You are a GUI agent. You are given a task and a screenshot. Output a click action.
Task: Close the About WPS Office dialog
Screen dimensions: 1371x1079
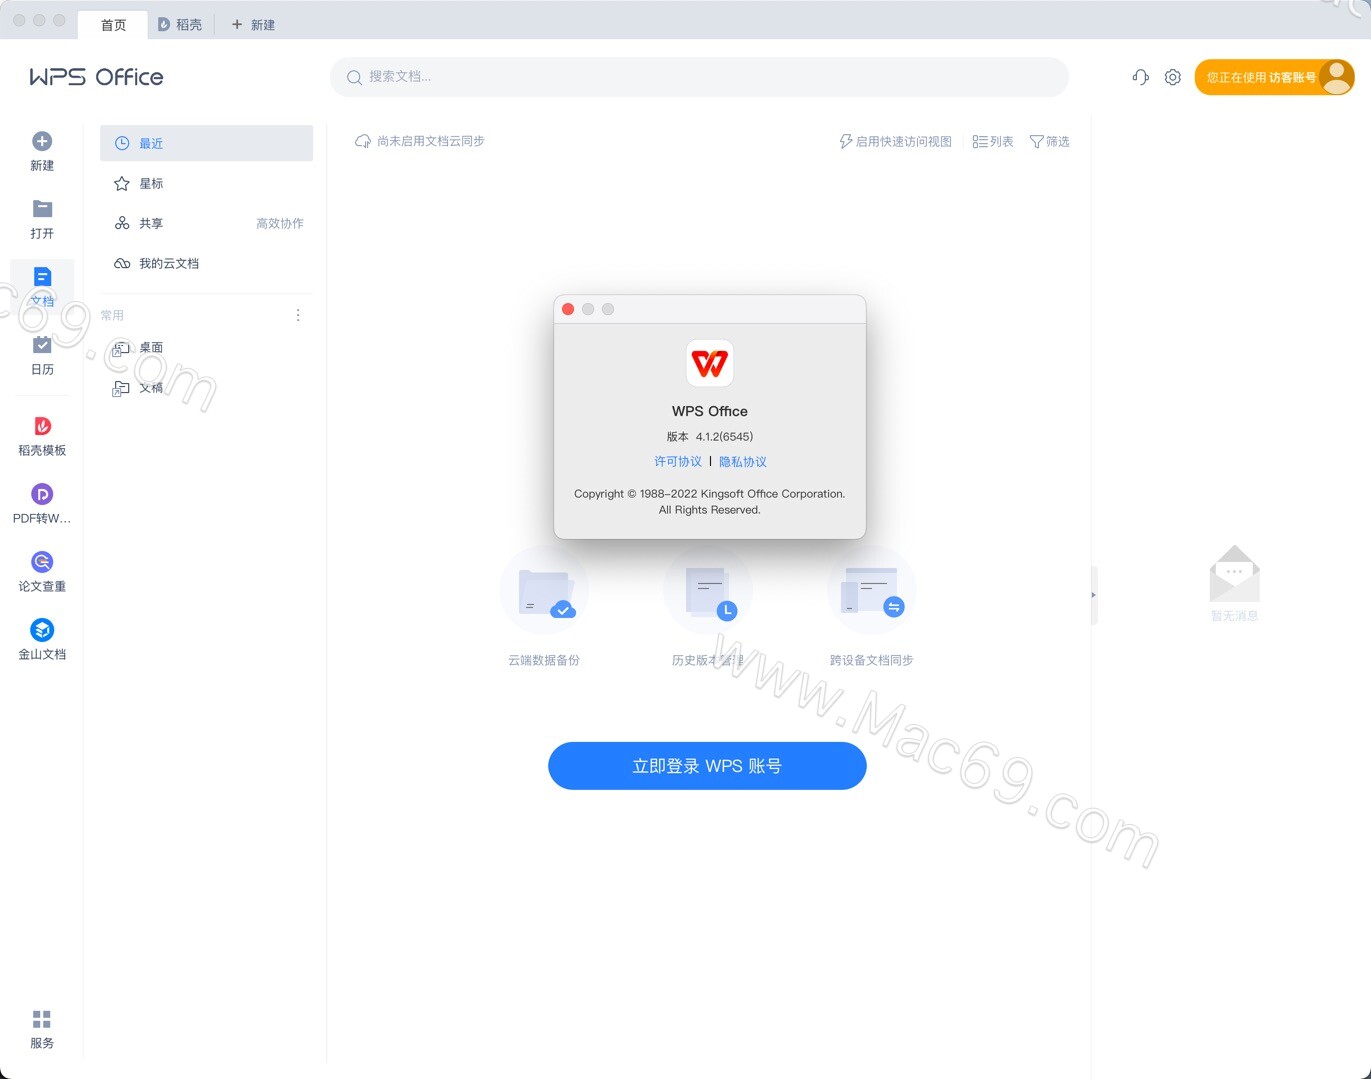coord(568,309)
